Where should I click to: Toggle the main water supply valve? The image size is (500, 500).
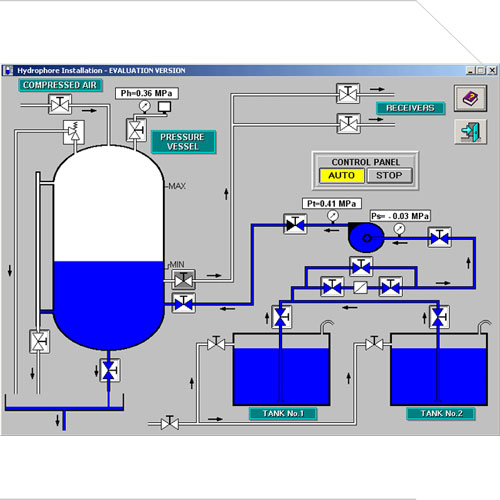pos(170,423)
